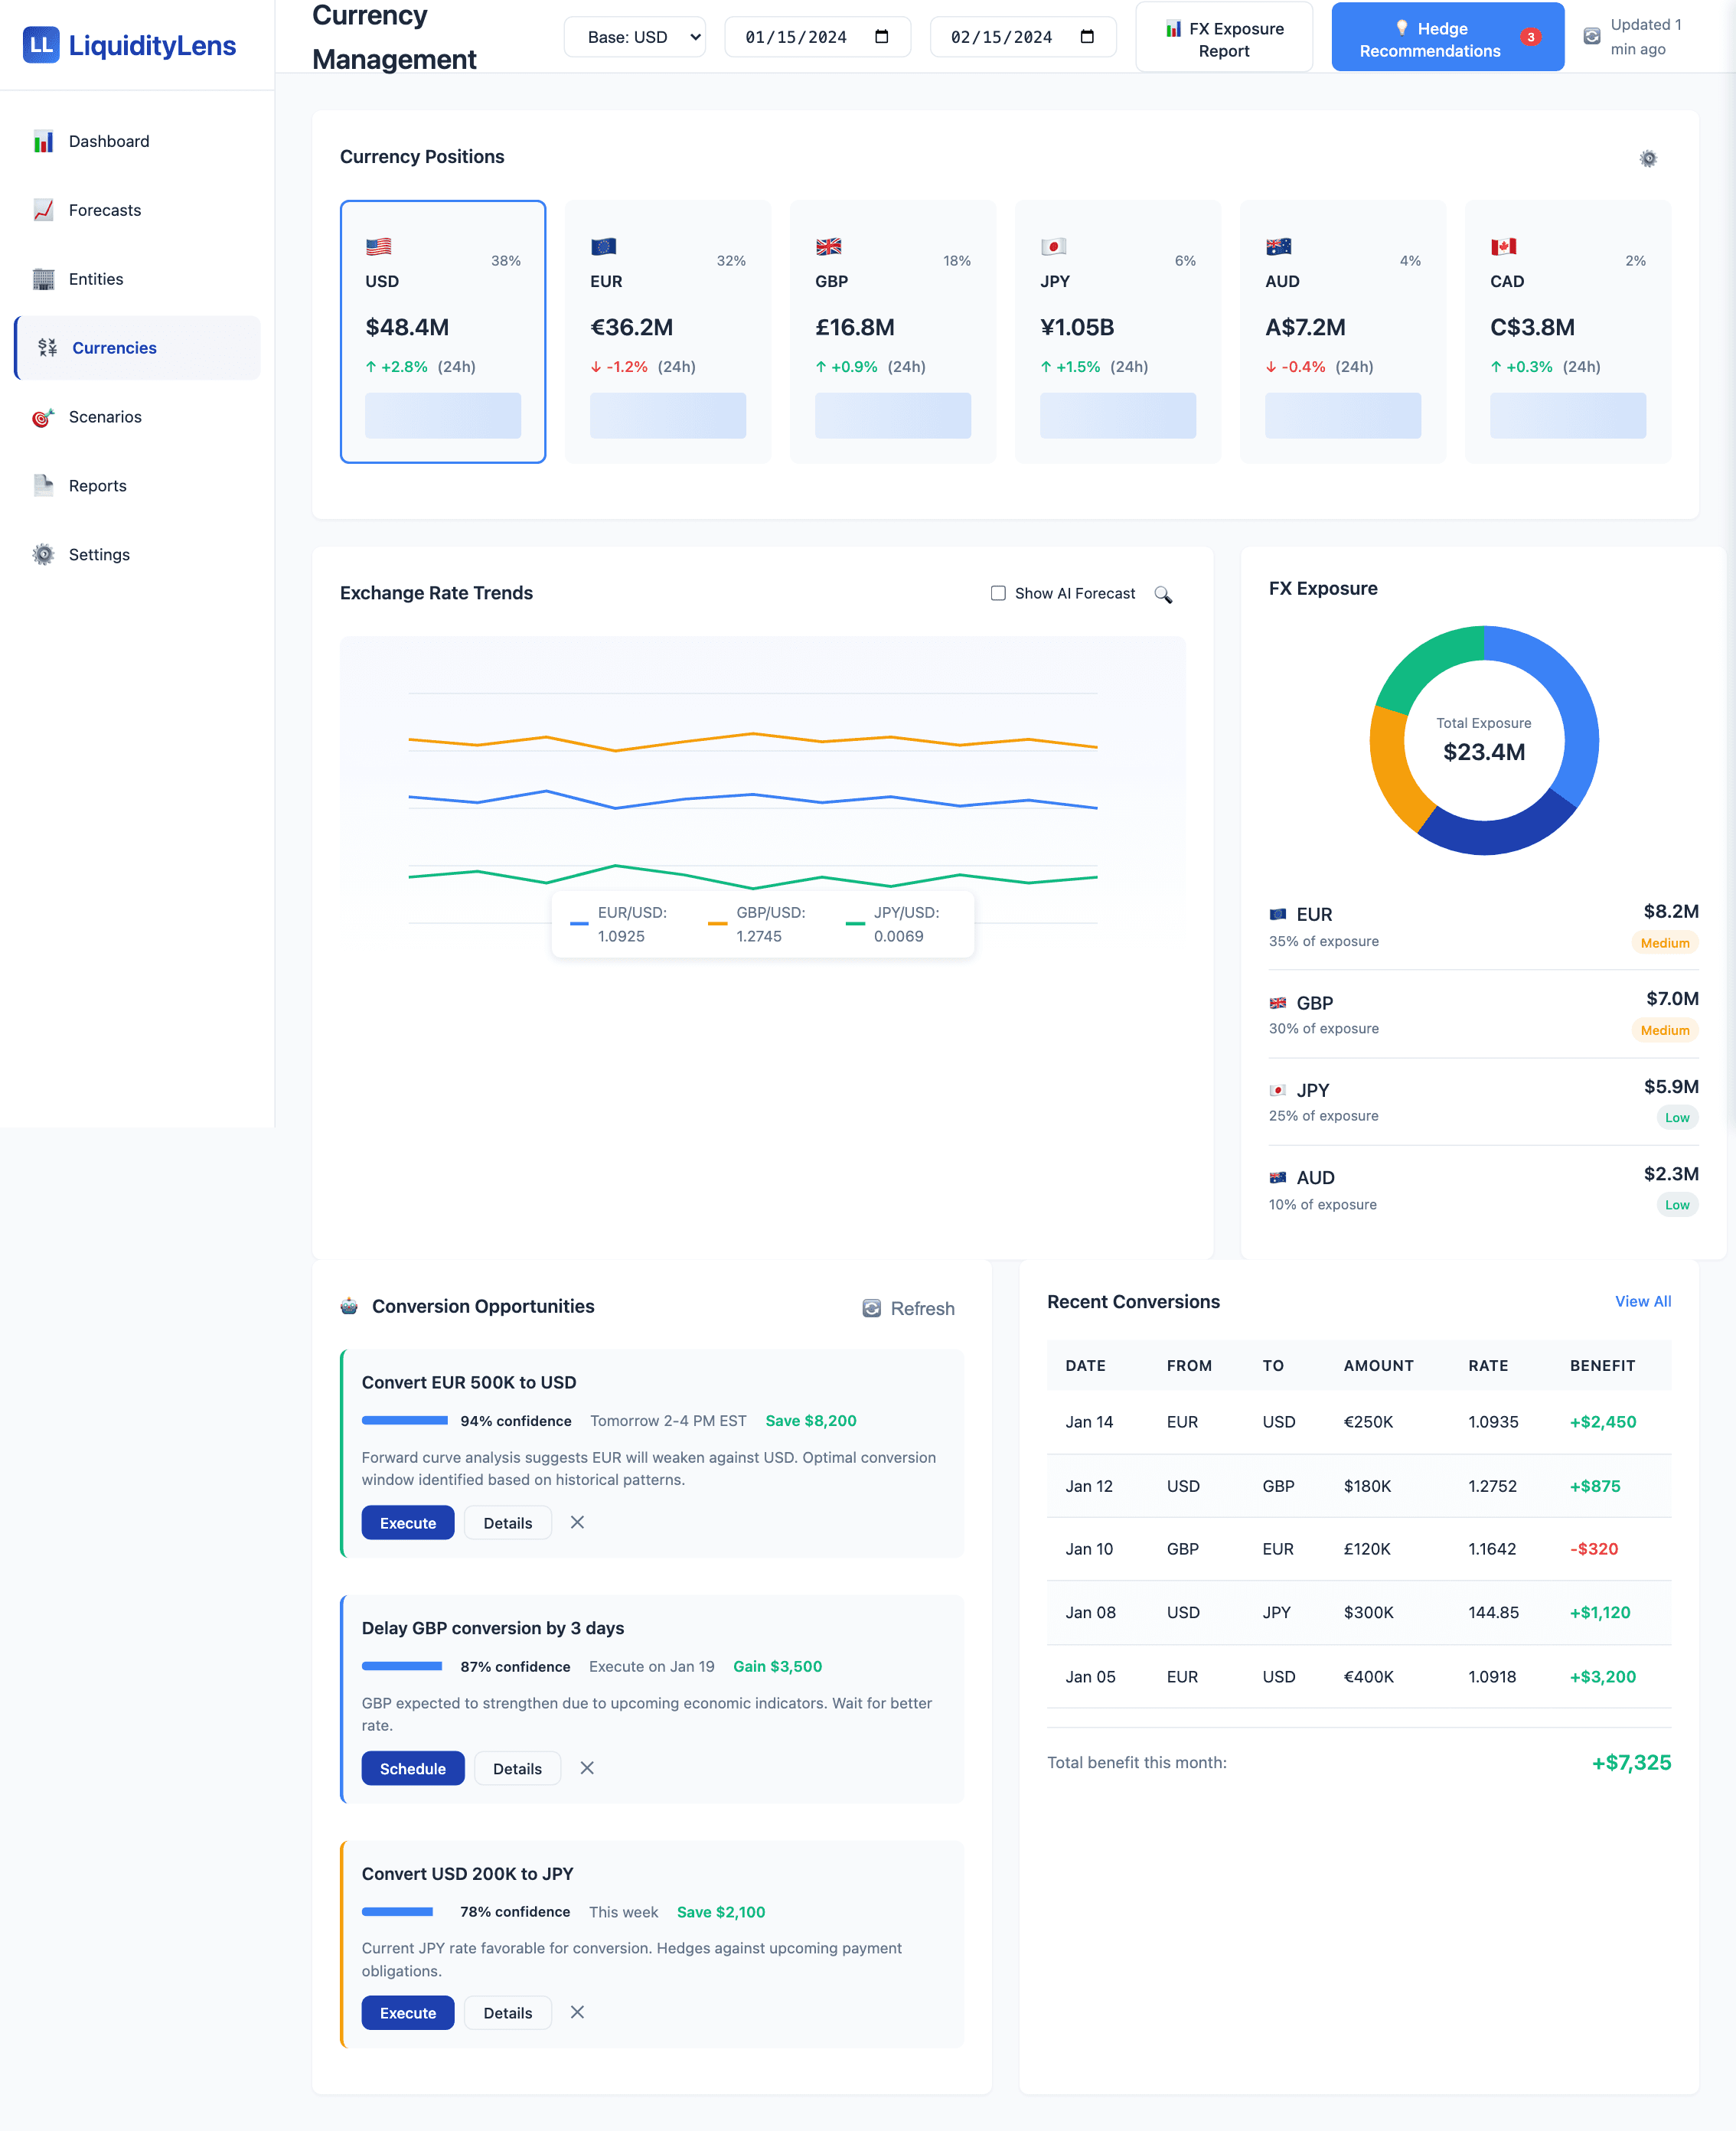Viewport: 1736px width, 2131px height.
Task: Schedule the delayed GBP conversion
Action: [412, 1768]
